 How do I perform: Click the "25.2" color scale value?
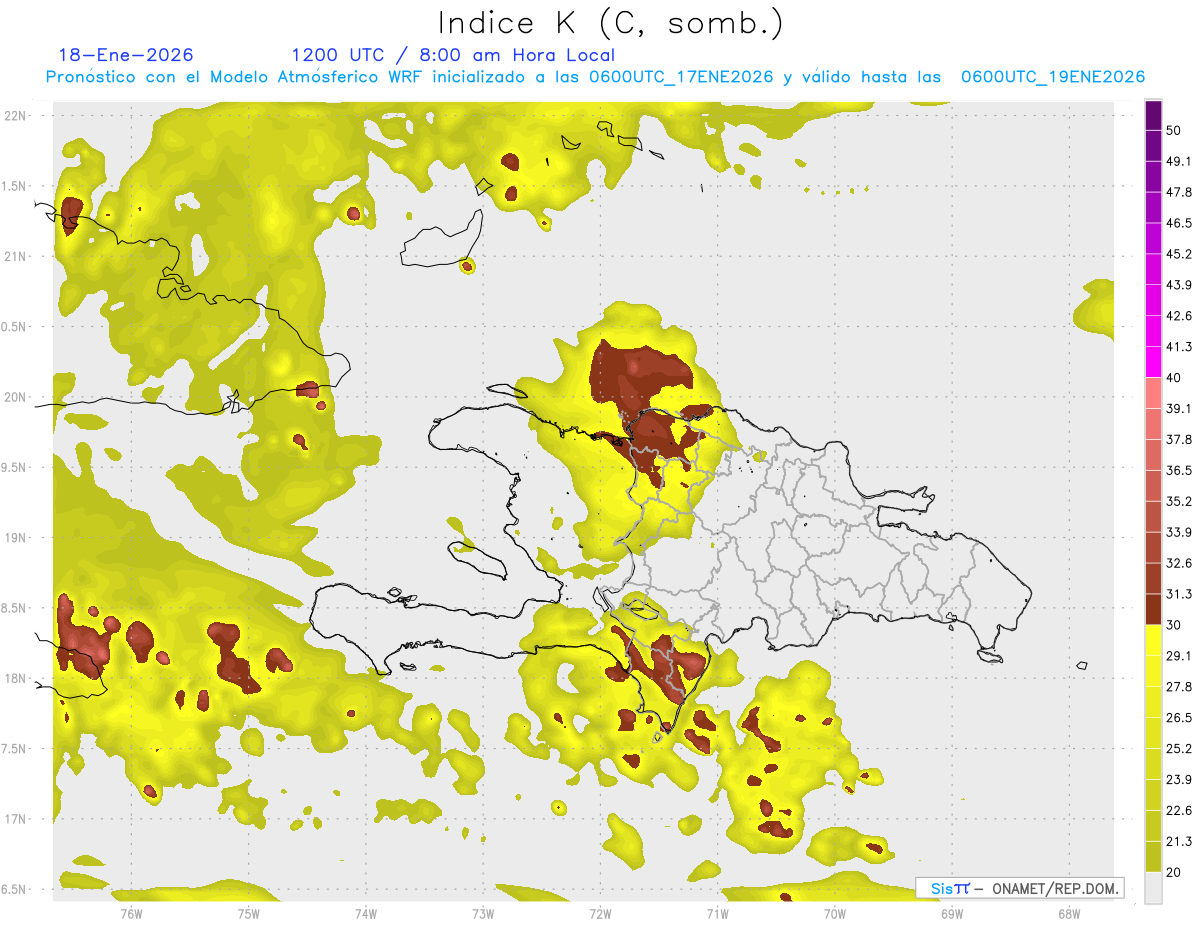(1179, 749)
